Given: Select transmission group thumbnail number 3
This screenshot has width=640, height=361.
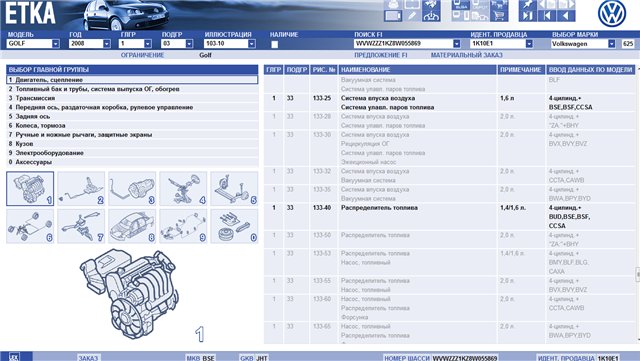Looking at the screenshot, I should coord(132,188).
